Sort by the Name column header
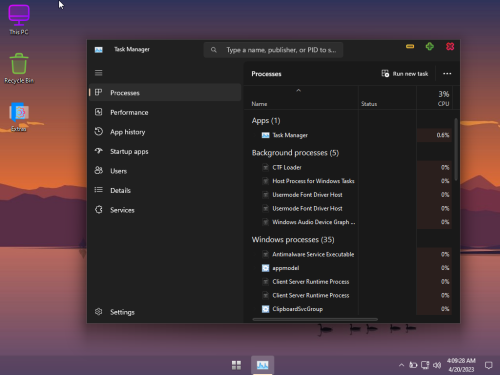The height and width of the screenshot is (375, 500). (x=259, y=104)
